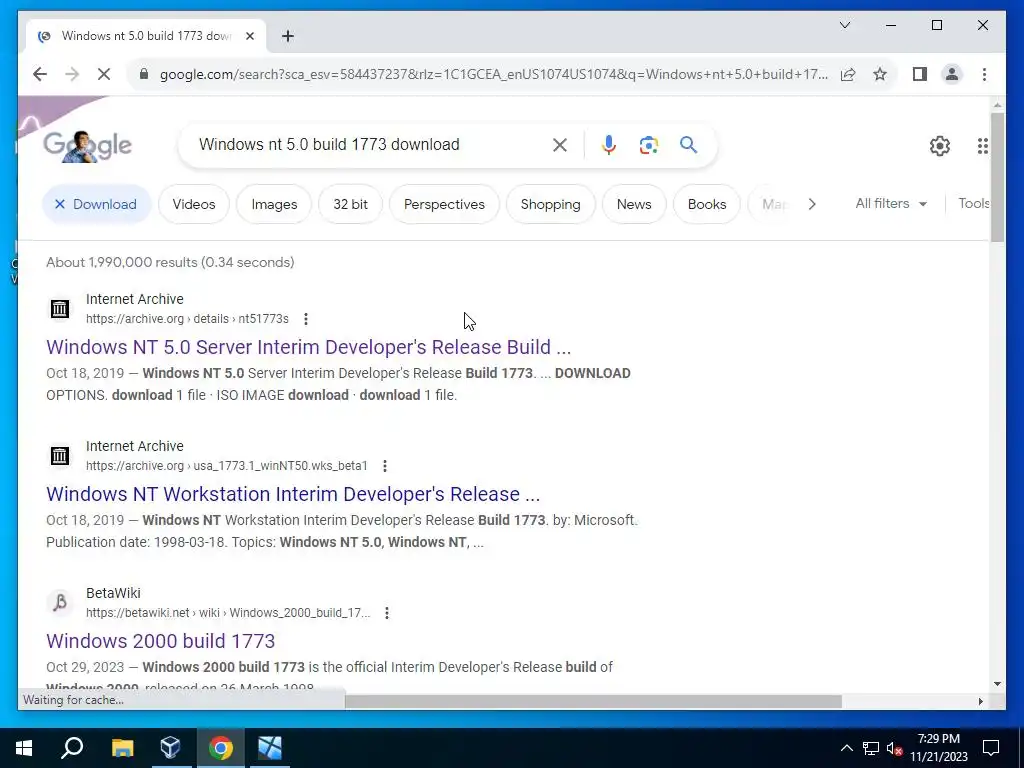1024x768 pixels.
Task: Select the Shopping filter
Action: point(551,204)
